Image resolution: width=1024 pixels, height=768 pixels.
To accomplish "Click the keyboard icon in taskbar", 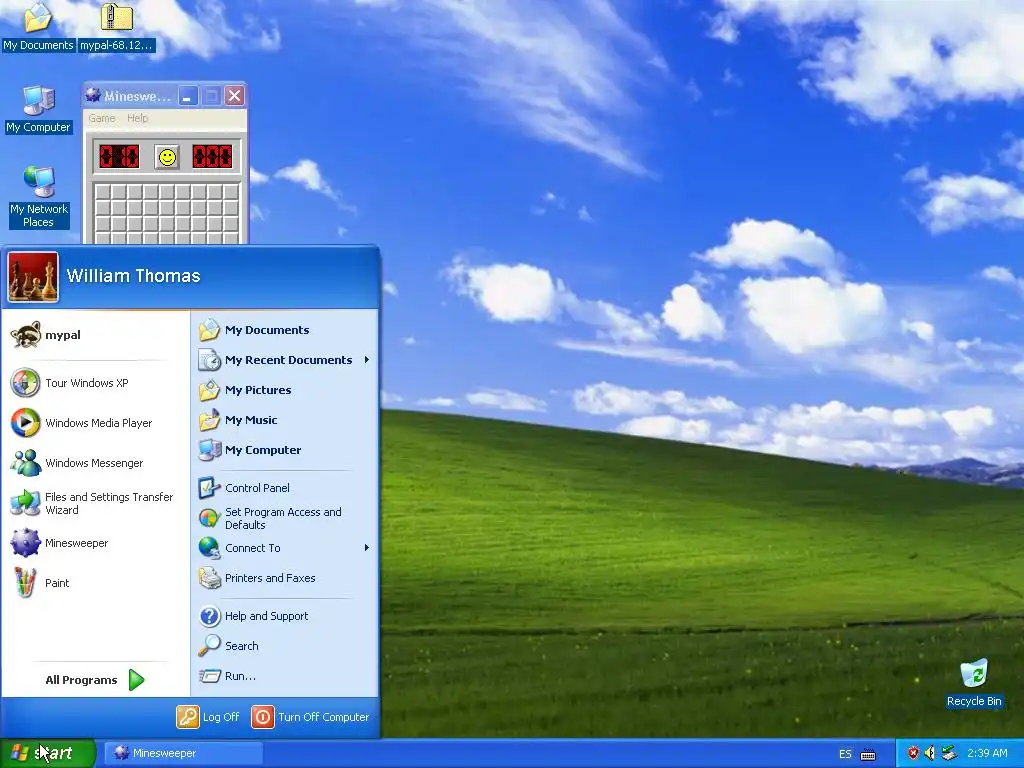I will click(x=868, y=754).
